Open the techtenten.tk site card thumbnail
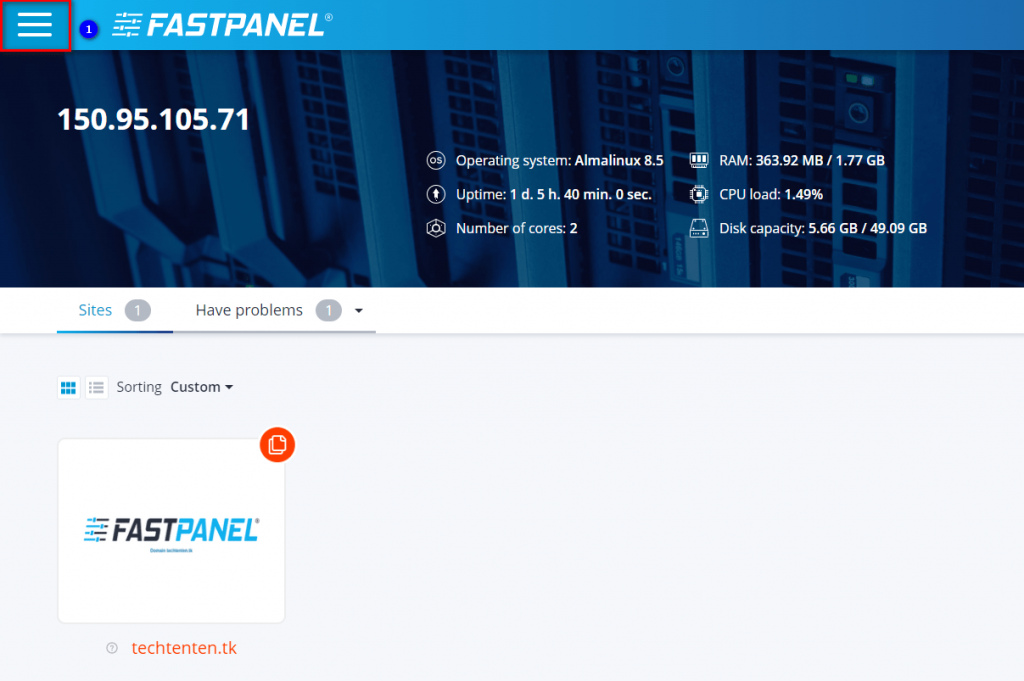The height and width of the screenshot is (681, 1024). click(171, 529)
